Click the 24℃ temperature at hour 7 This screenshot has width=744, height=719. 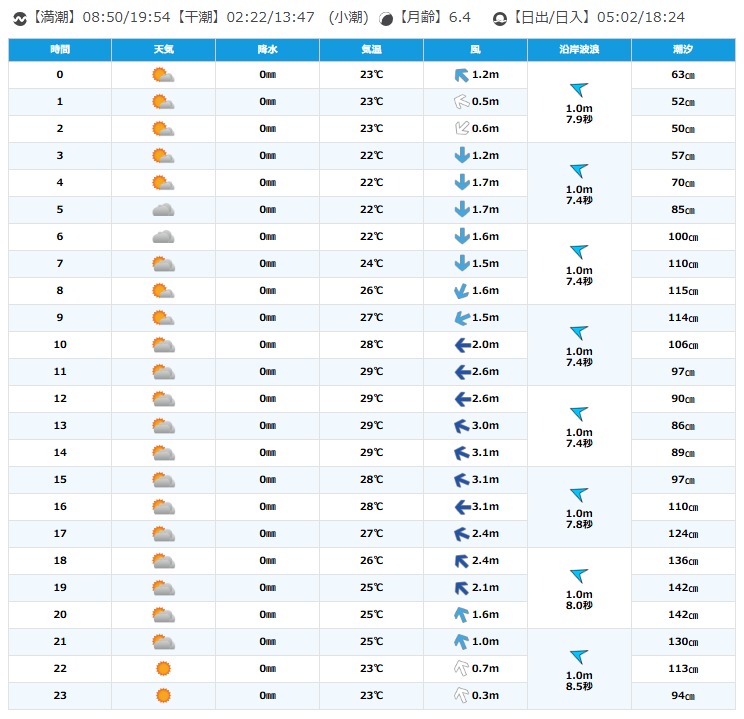[372, 263]
